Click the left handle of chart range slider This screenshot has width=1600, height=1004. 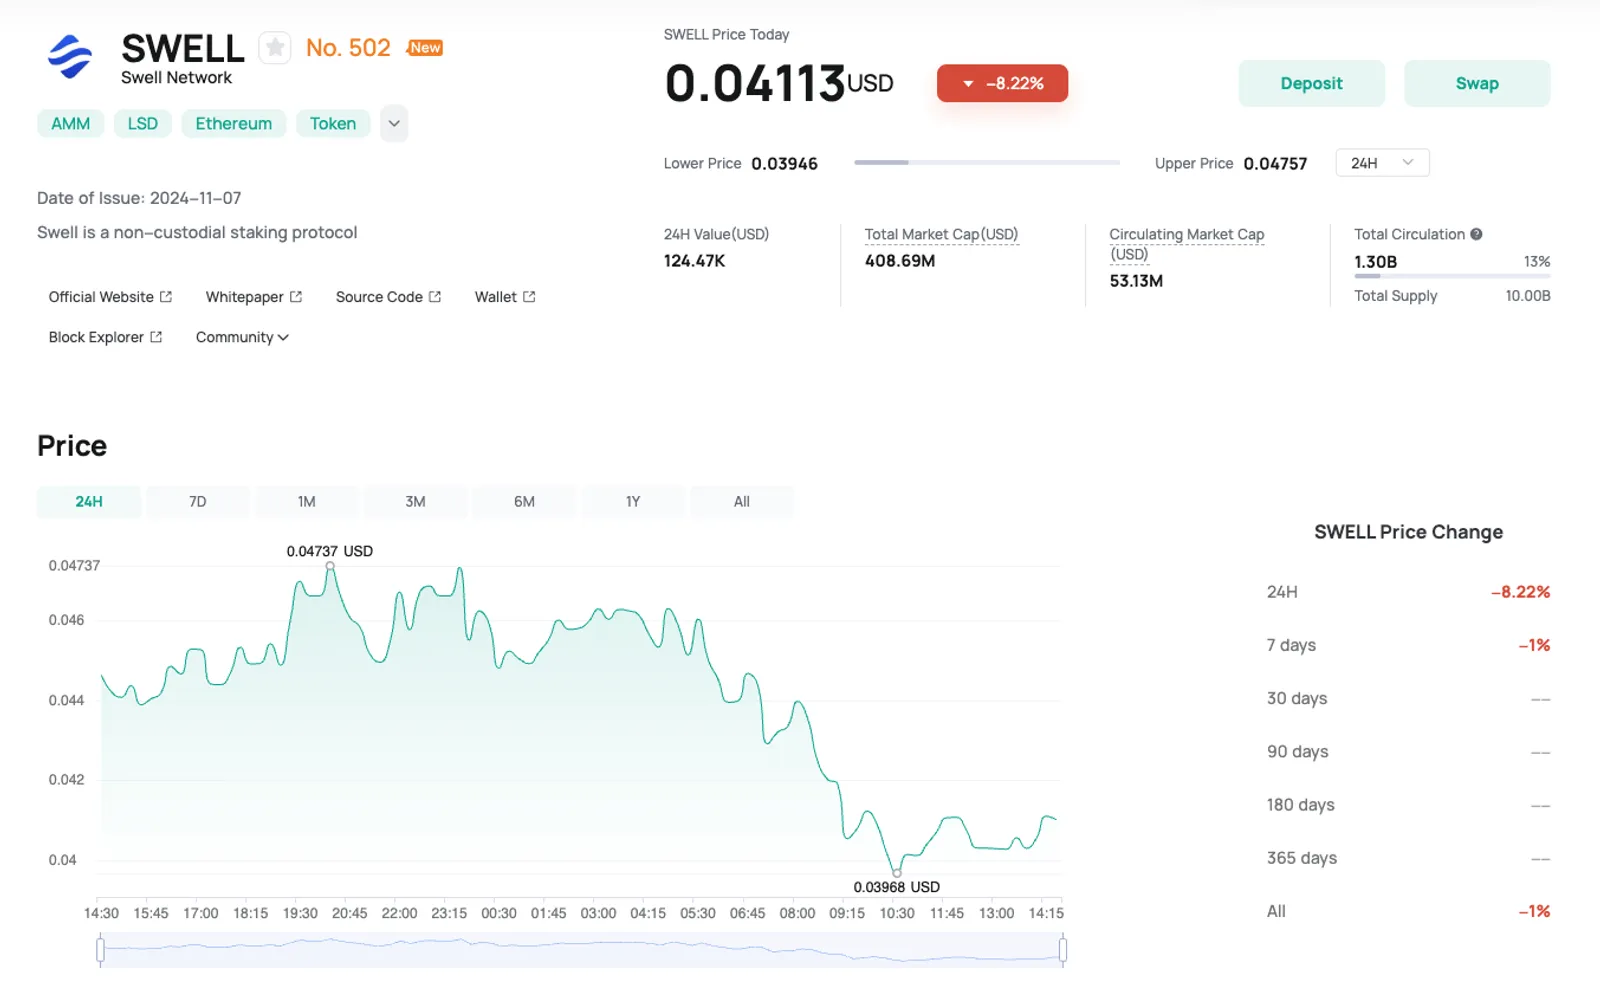point(100,950)
